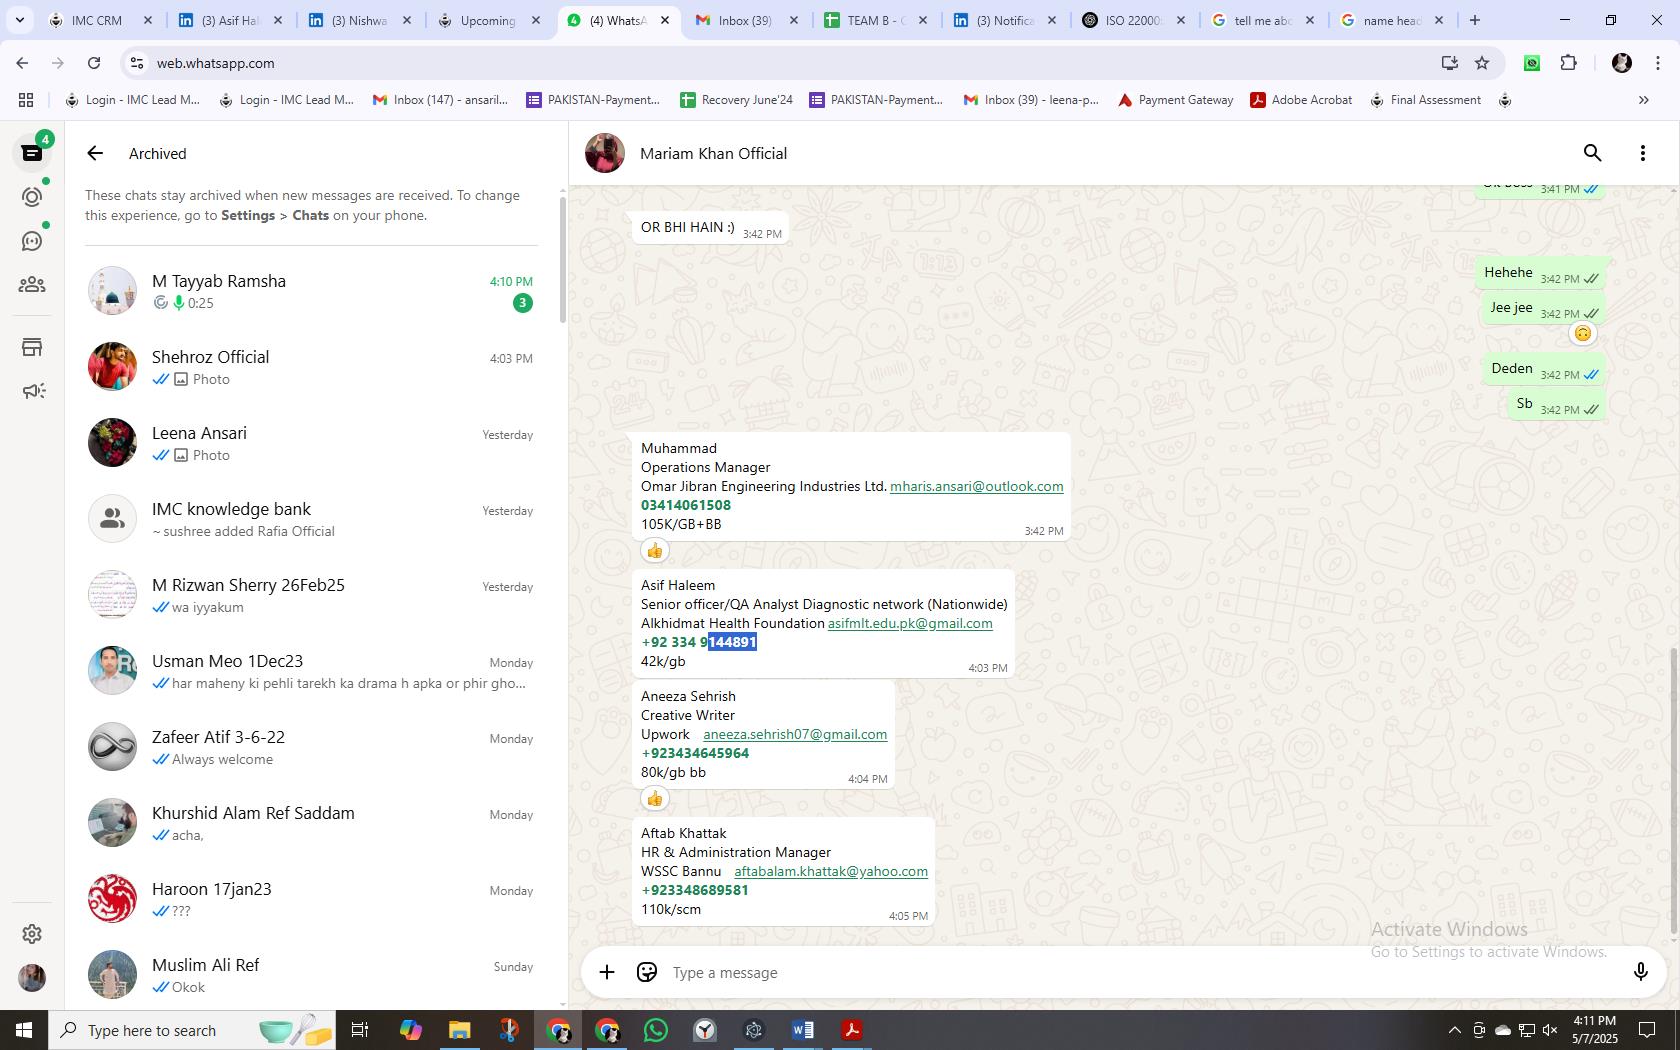Click thumbs-up reaction under Muhammad message

[x=654, y=550]
